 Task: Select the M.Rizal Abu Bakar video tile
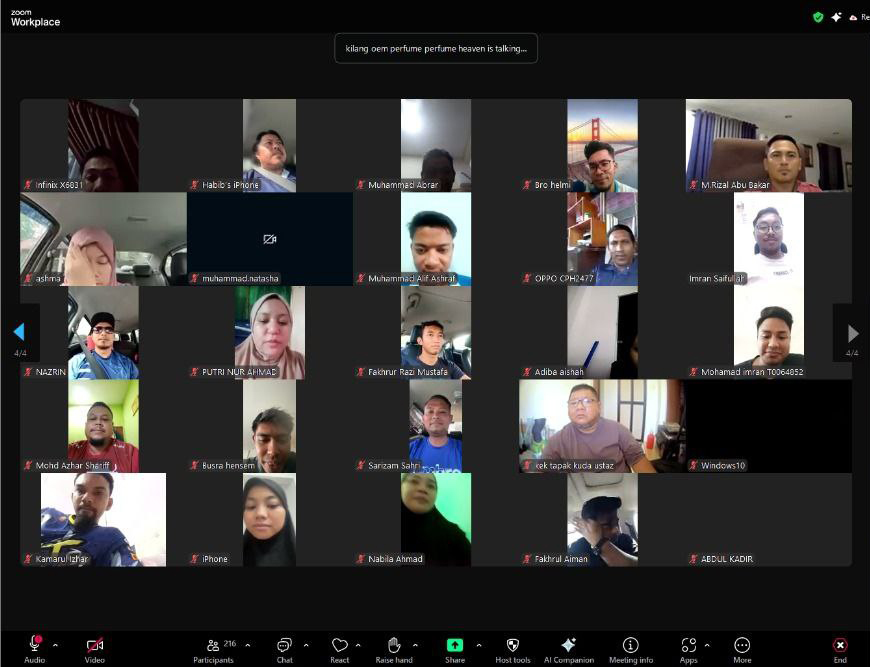pyautogui.click(x=768, y=145)
